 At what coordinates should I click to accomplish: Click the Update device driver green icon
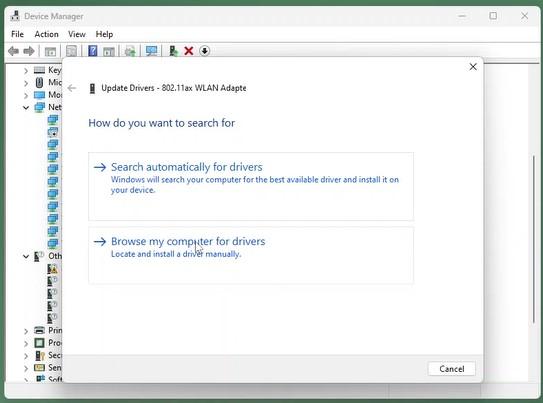click(173, 51)
